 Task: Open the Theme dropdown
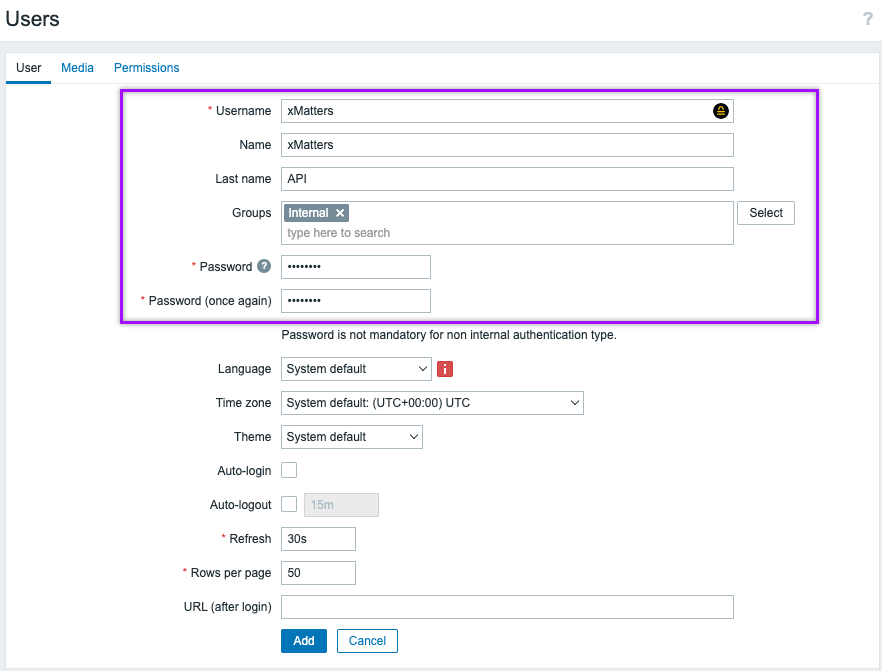352,437
